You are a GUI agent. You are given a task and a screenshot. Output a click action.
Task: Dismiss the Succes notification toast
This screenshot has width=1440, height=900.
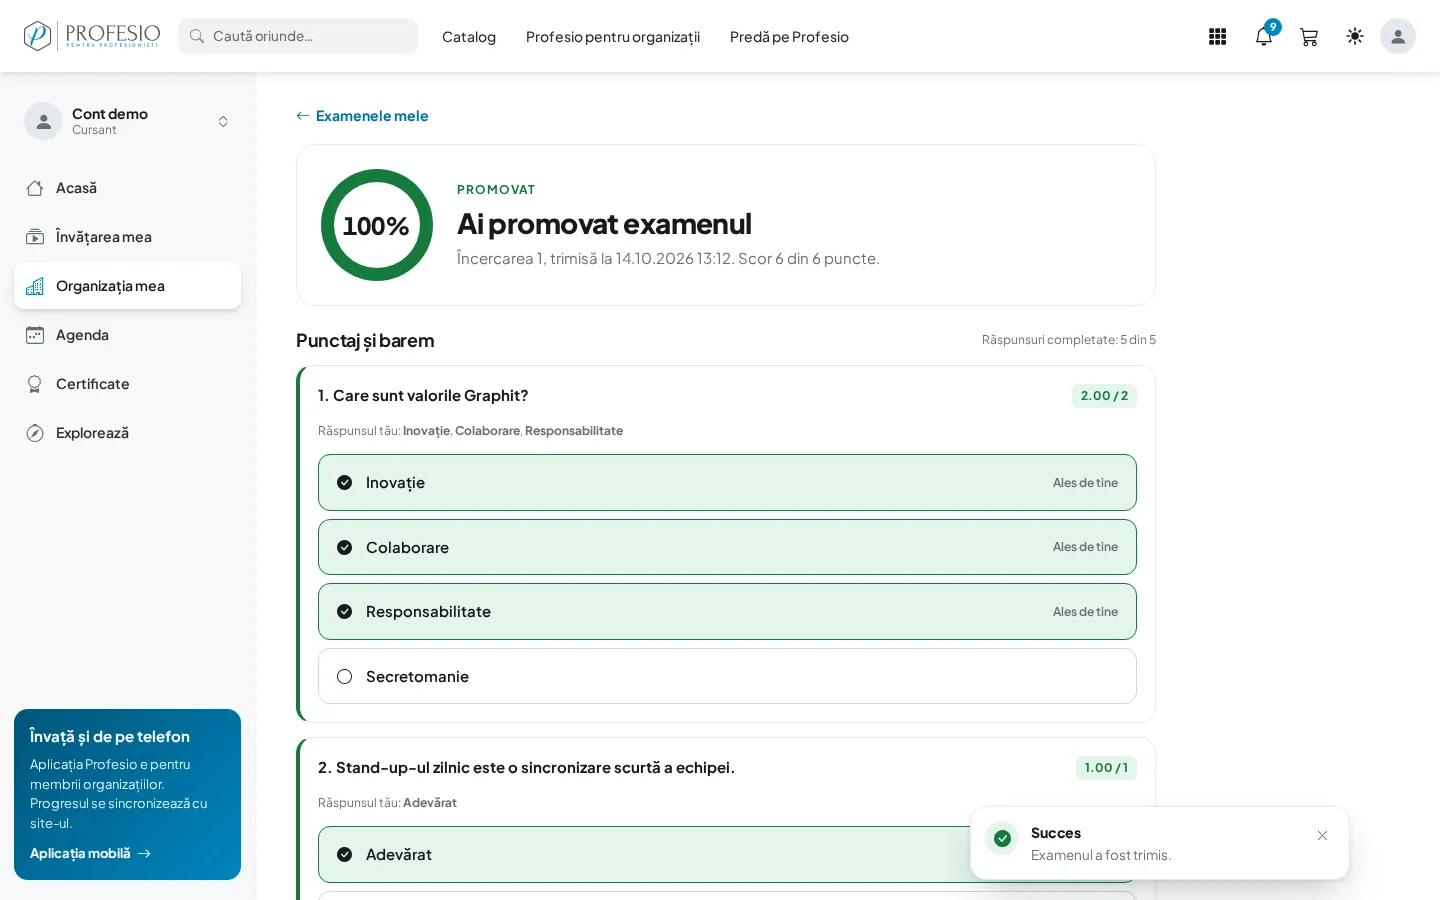pos(1322,835)
